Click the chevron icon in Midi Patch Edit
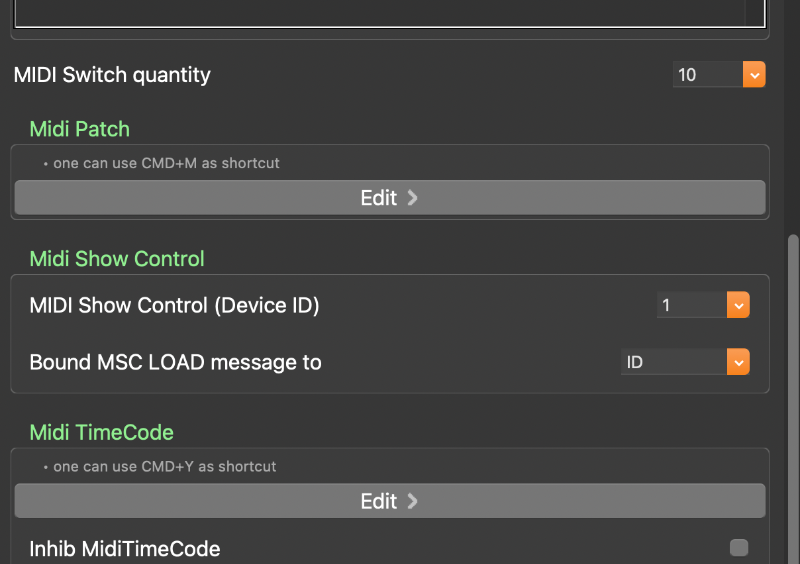 (413, 198)
